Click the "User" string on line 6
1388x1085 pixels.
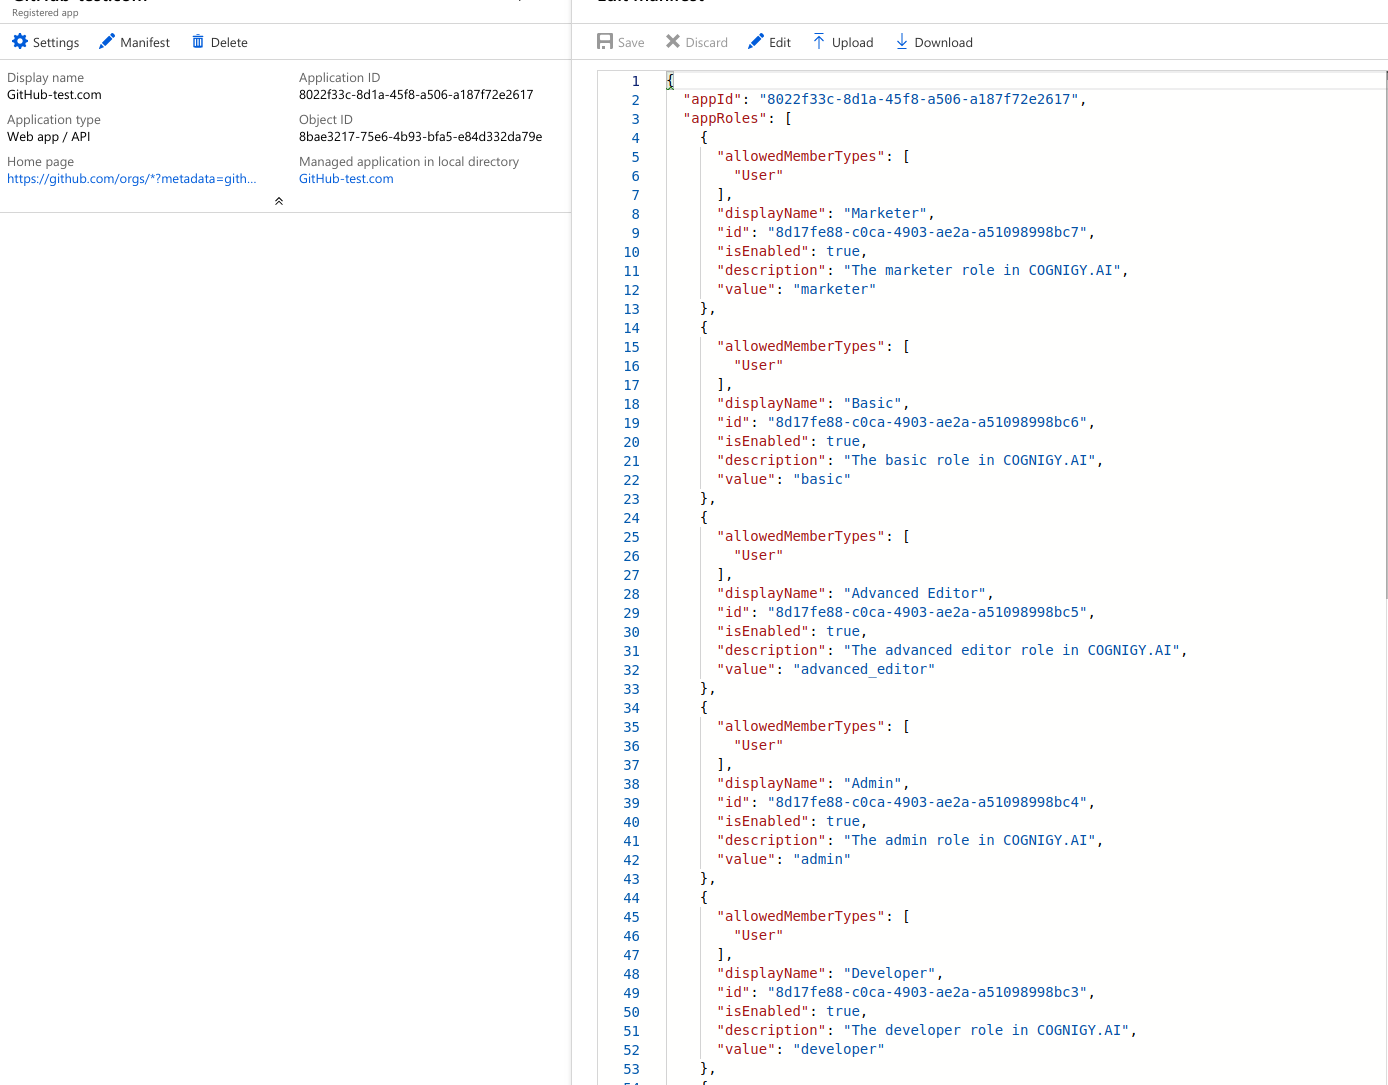pyautogui.click(x=759, y=175)
